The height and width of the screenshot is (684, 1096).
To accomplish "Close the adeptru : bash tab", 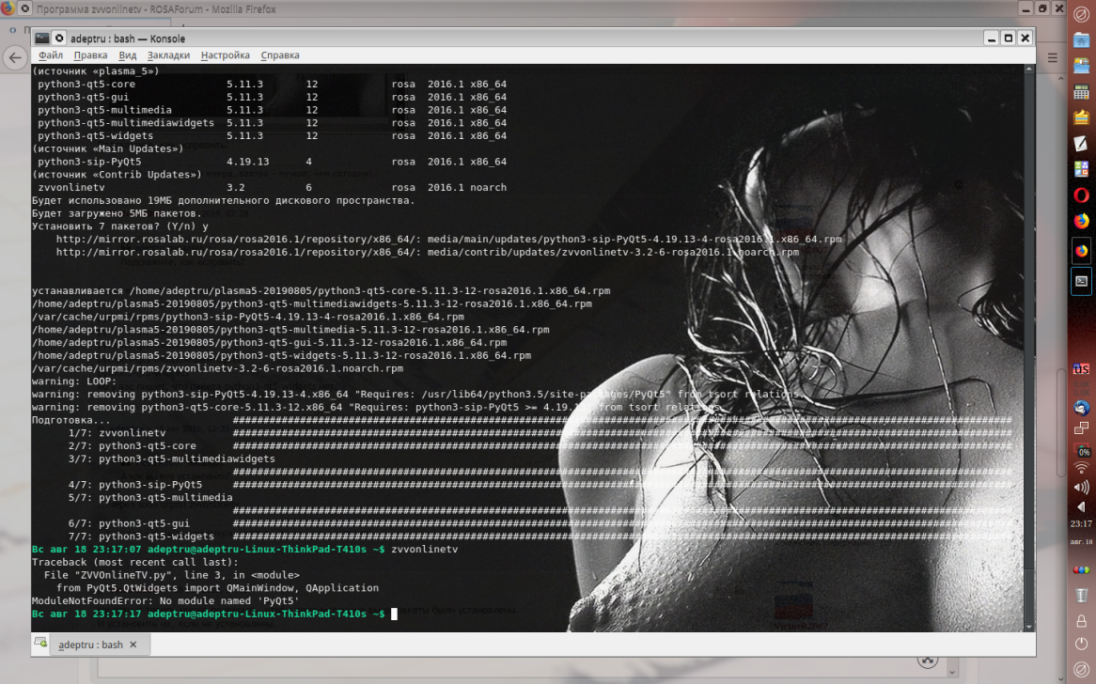I will (x=133, y=645).
